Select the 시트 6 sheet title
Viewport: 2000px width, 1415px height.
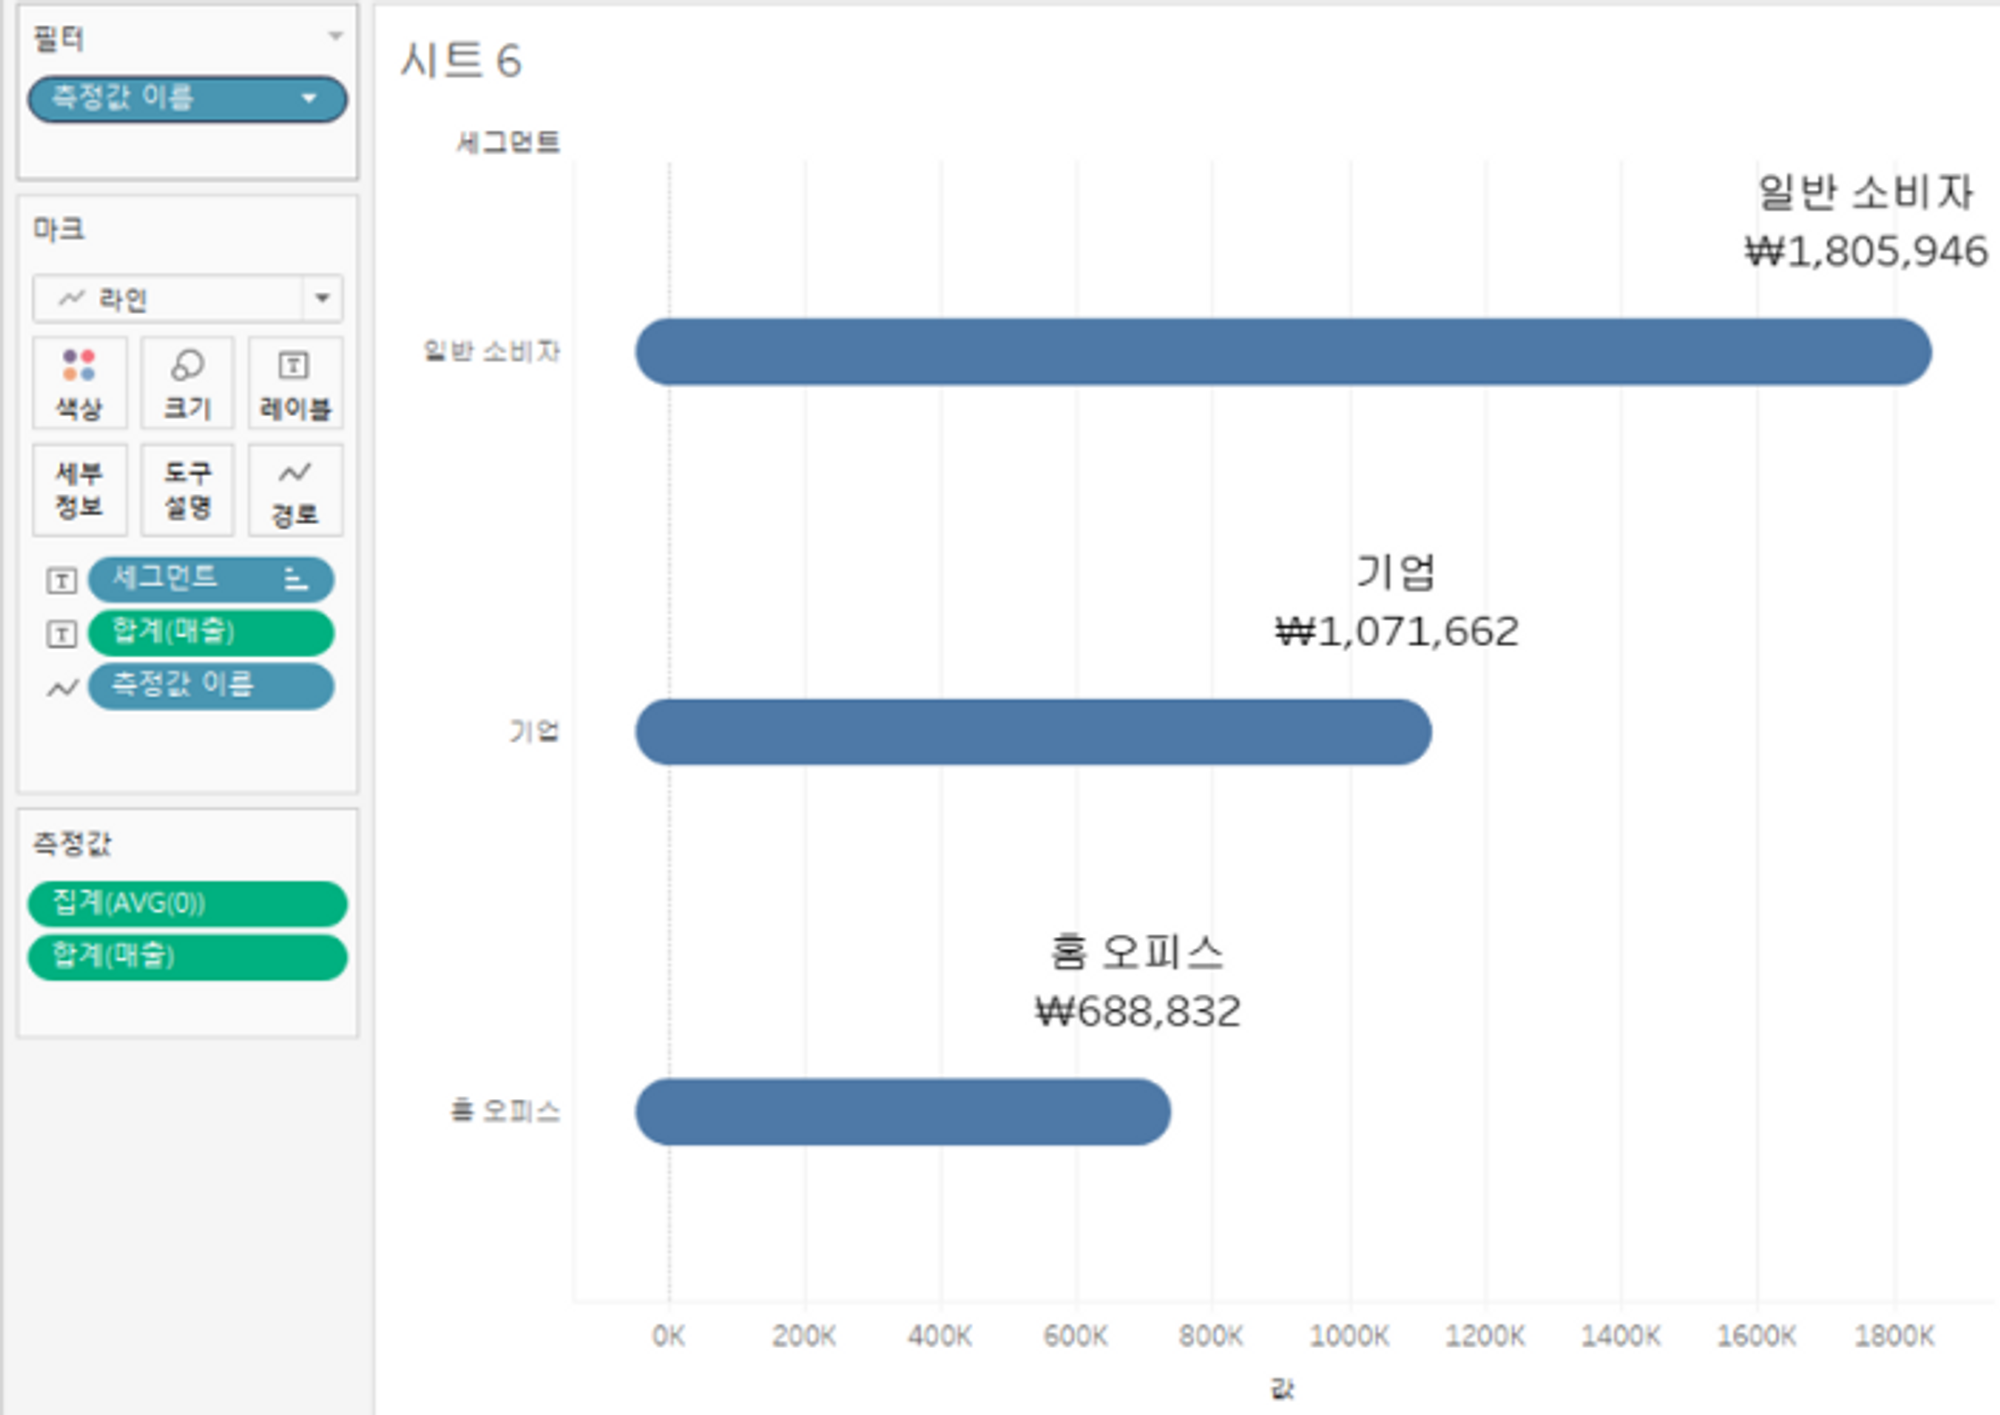click(x=461, y=61)
